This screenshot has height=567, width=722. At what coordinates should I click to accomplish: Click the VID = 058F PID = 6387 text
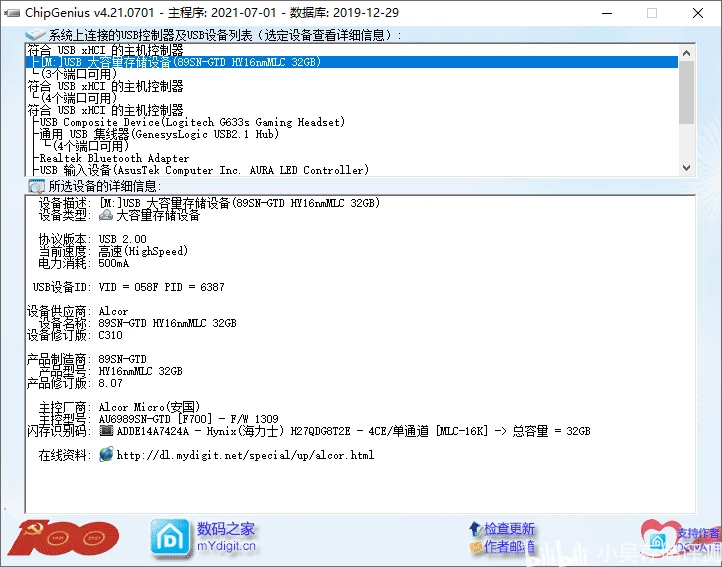161,287
